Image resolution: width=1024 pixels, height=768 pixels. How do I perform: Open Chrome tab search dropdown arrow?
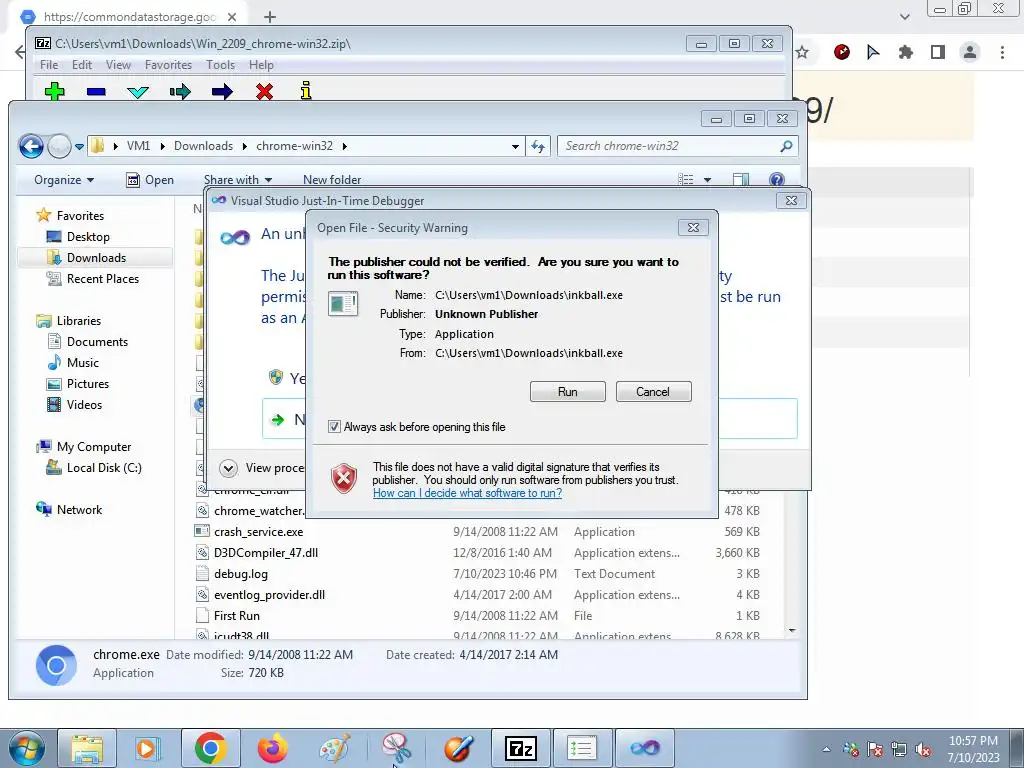(x=904, y=16)
